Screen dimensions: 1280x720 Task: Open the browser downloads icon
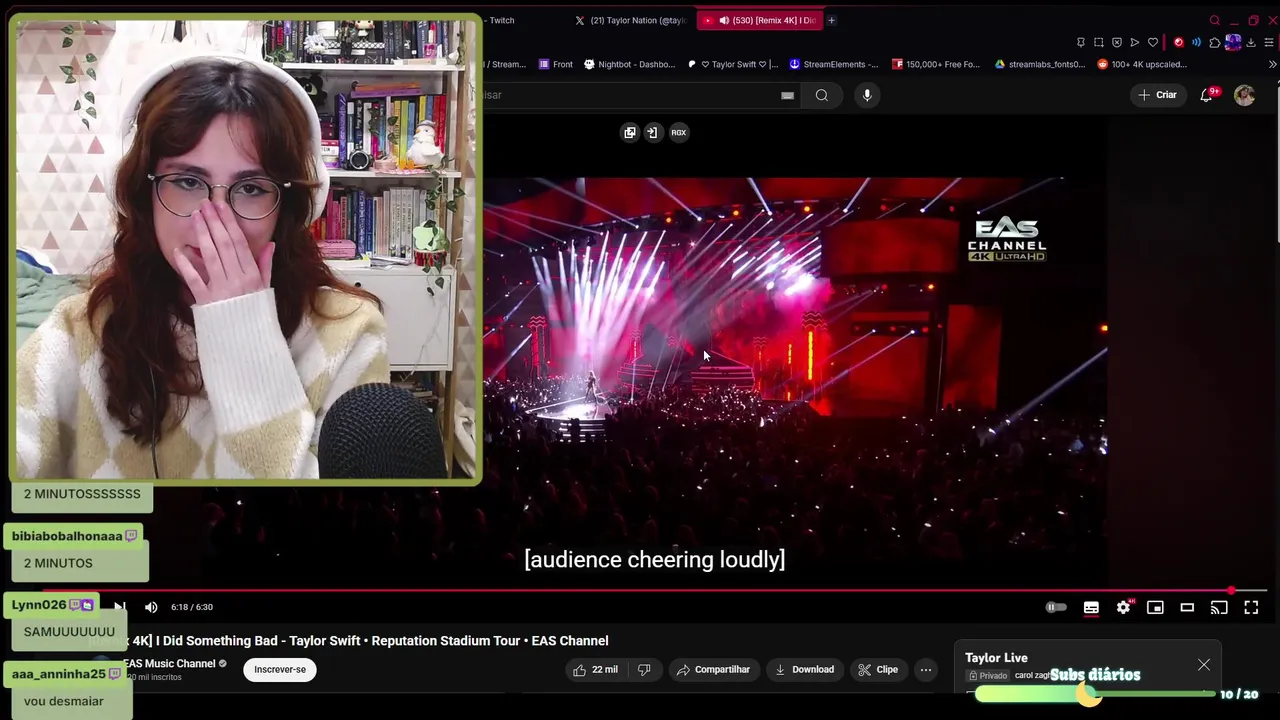(x=1251, y=42)
